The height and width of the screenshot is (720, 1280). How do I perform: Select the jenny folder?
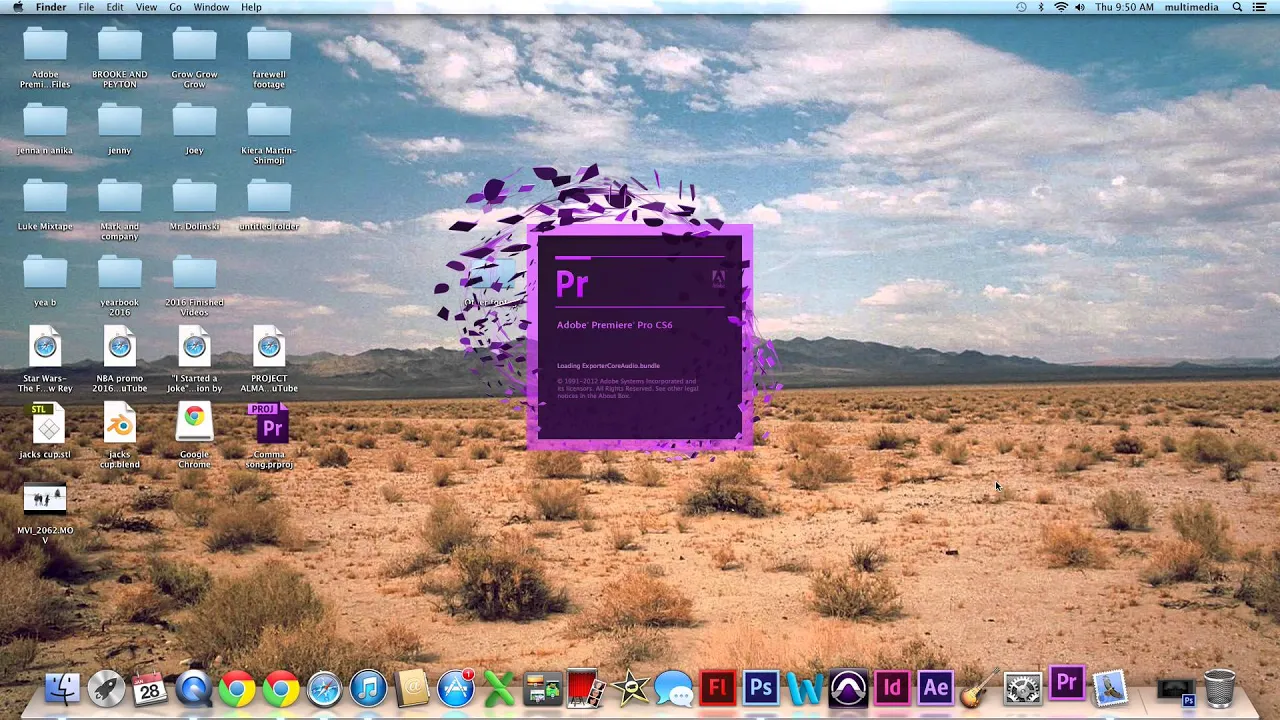click(x=120, y=129)
